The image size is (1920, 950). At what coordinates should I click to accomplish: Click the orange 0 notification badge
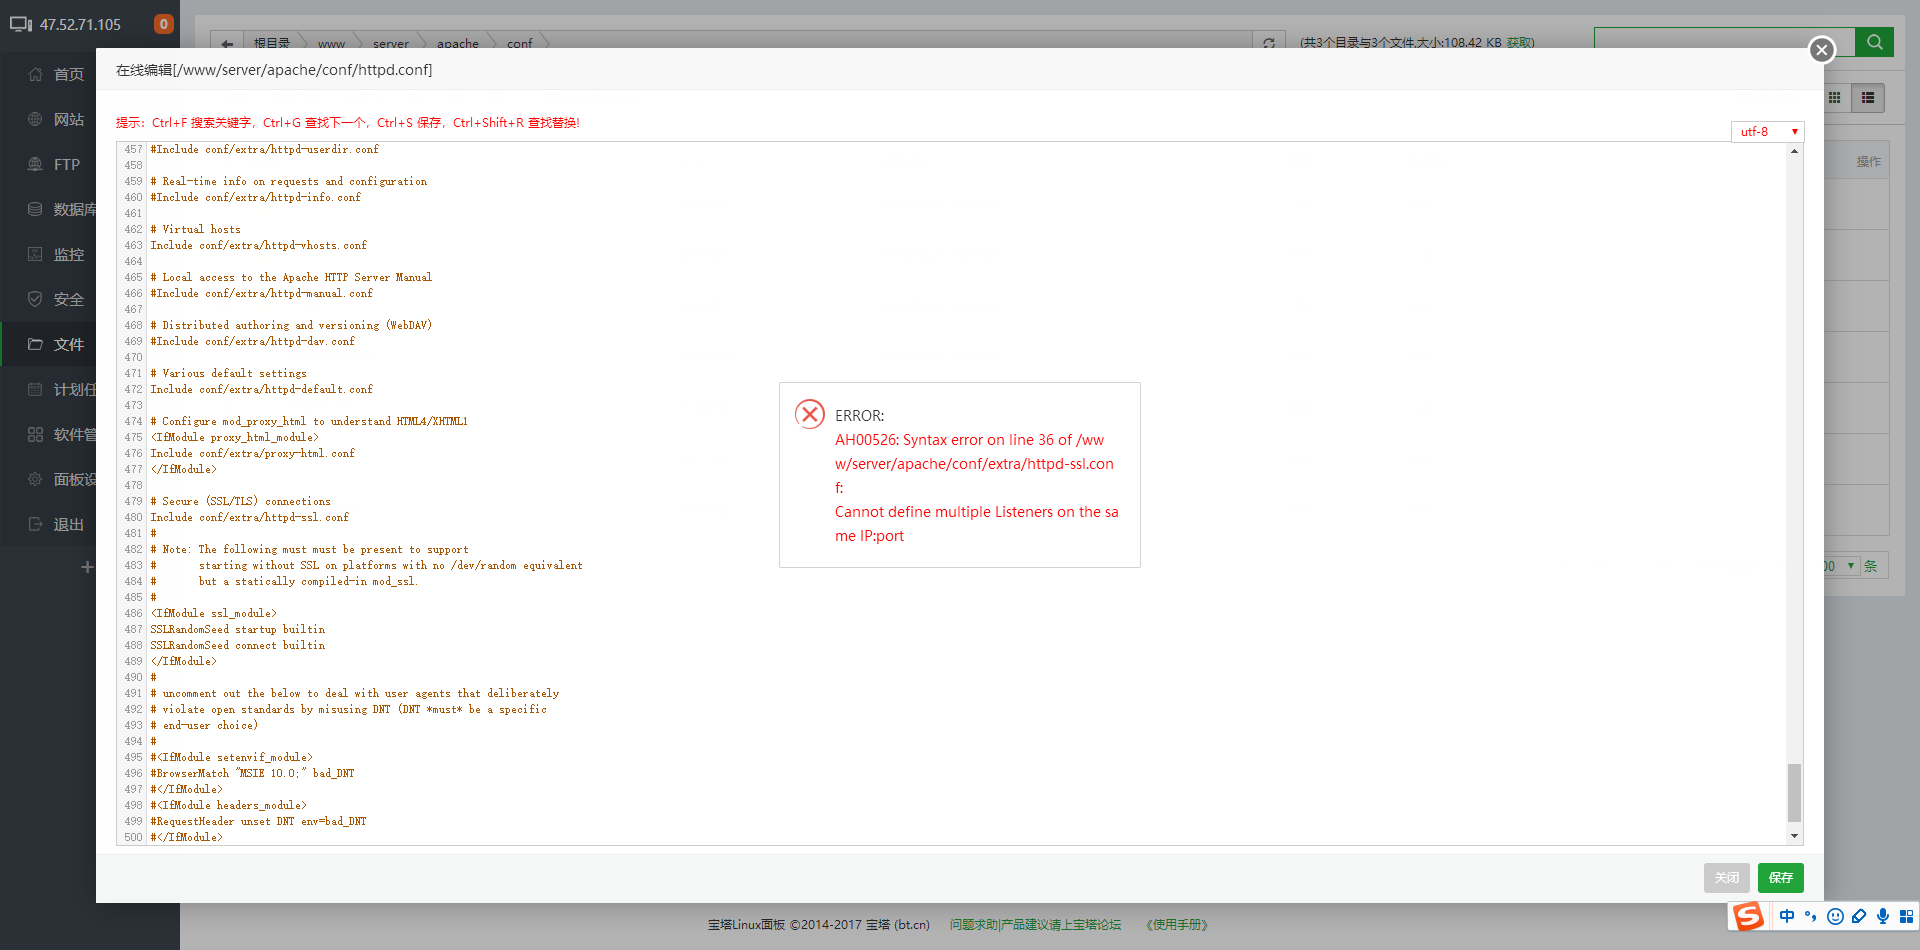click(x=164, y=24)
